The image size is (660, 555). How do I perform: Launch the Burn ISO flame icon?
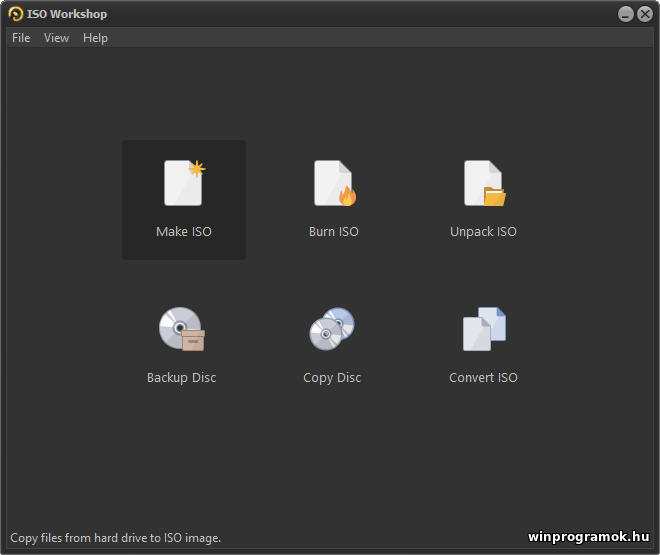click(x=335, y=183)
